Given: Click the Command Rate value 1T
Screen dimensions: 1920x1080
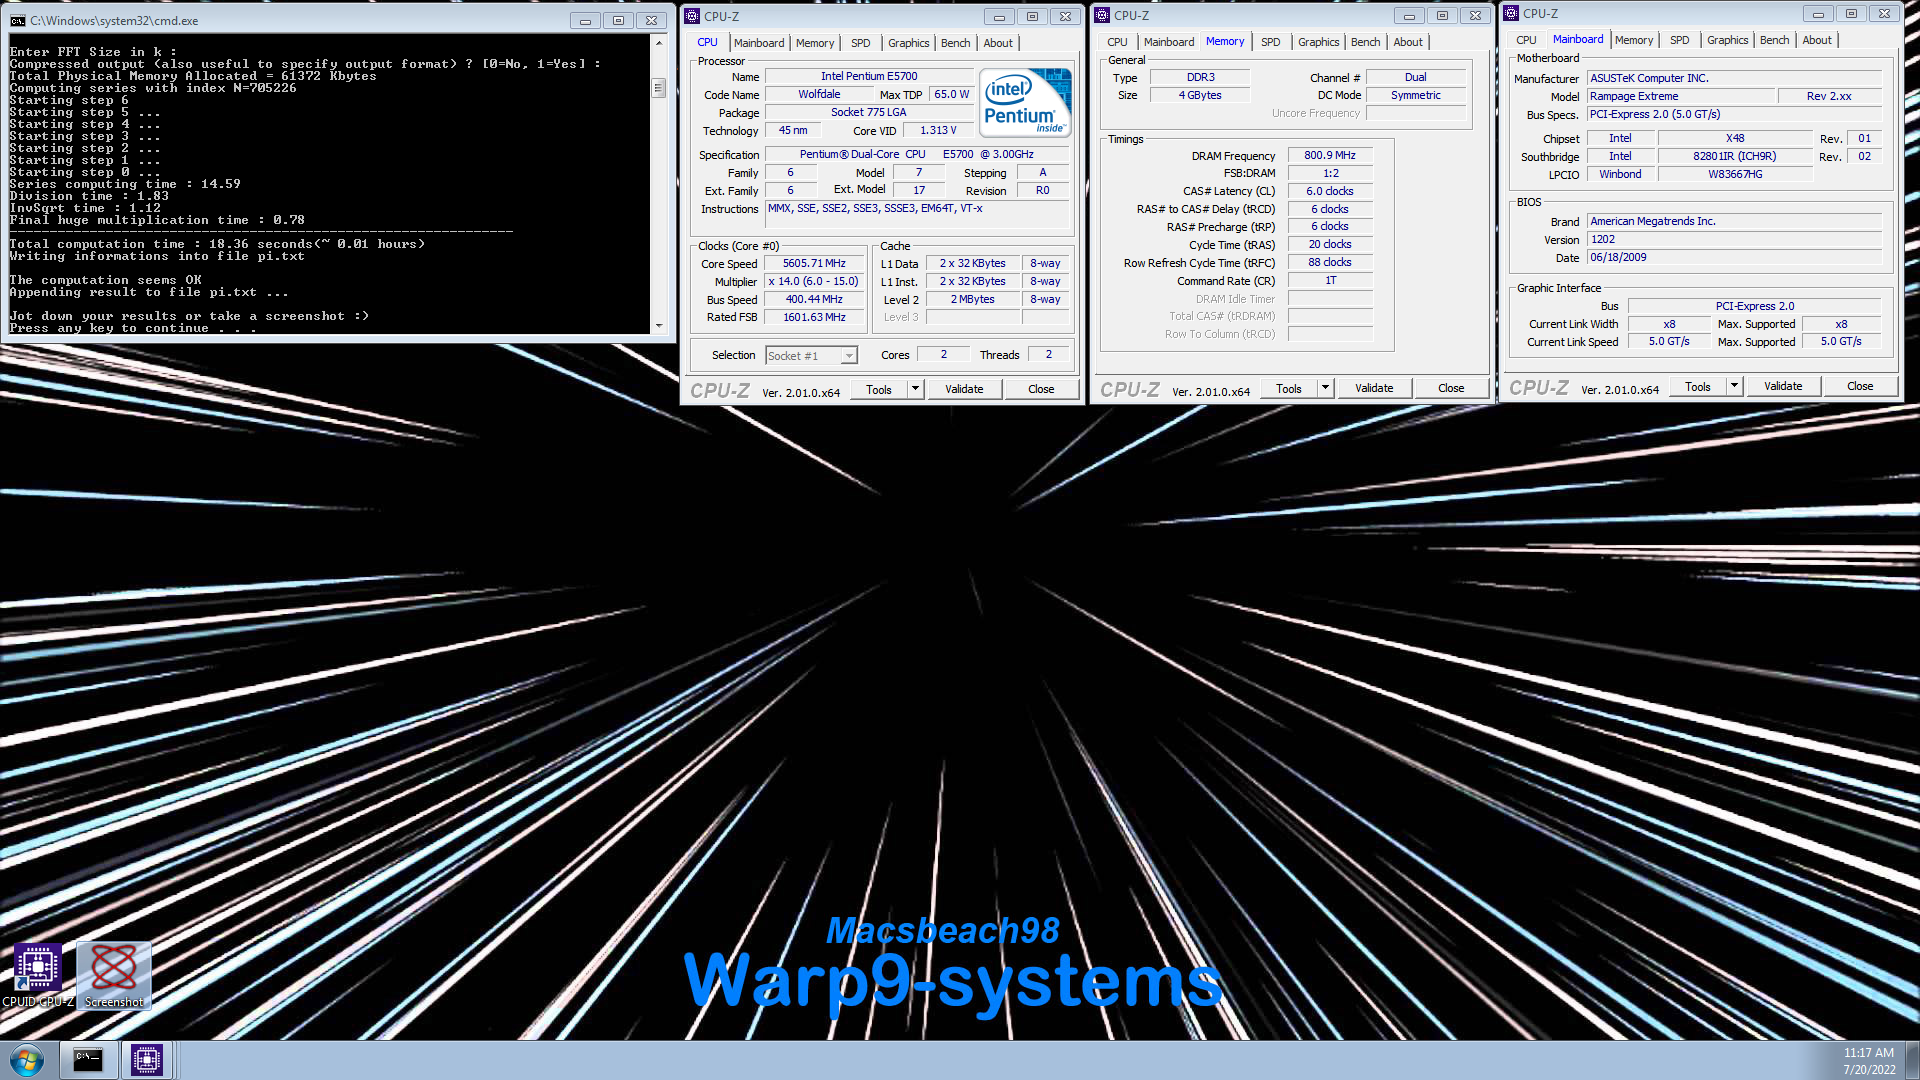Looking at the screenshot, I should 1330,280.
